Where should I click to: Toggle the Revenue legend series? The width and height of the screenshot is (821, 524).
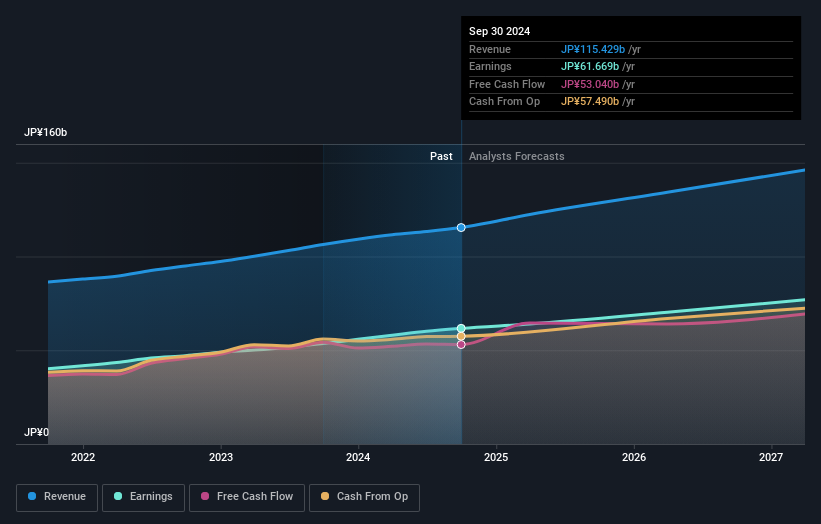(57, 497)
